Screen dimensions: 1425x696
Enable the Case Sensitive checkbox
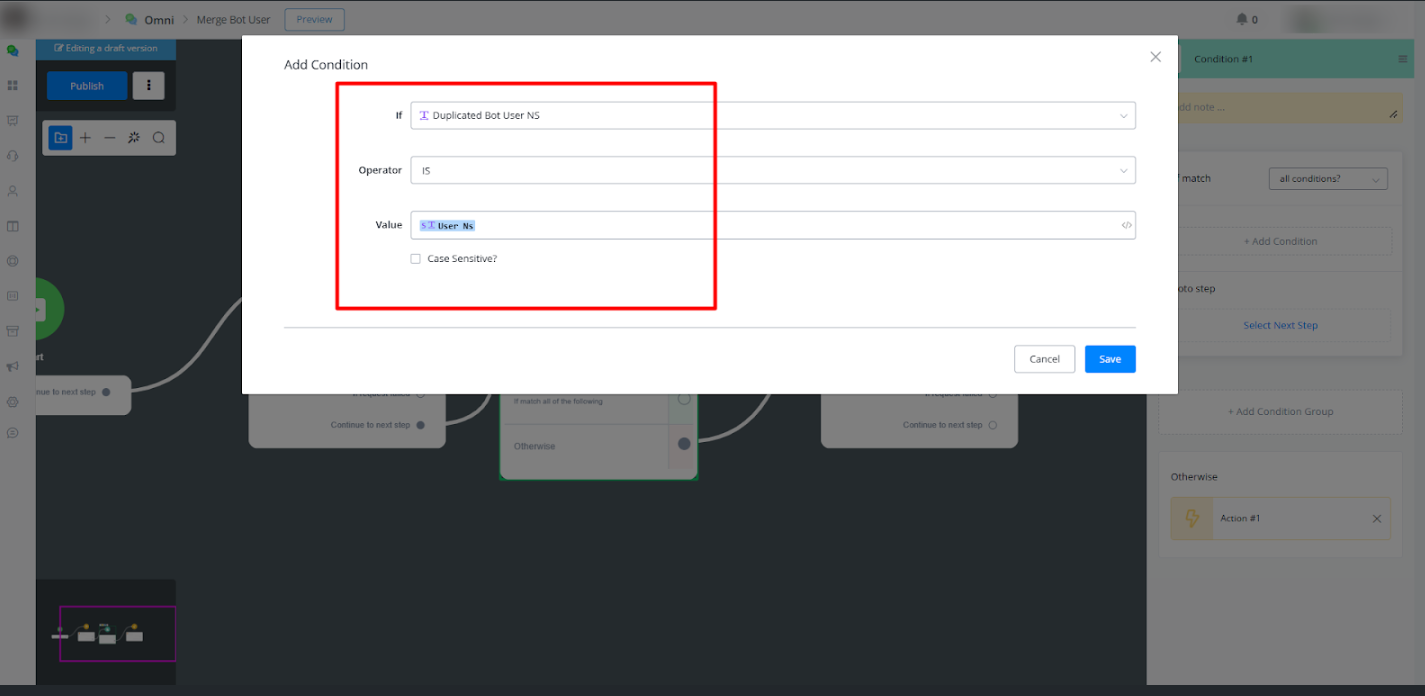tap(415, 259)
